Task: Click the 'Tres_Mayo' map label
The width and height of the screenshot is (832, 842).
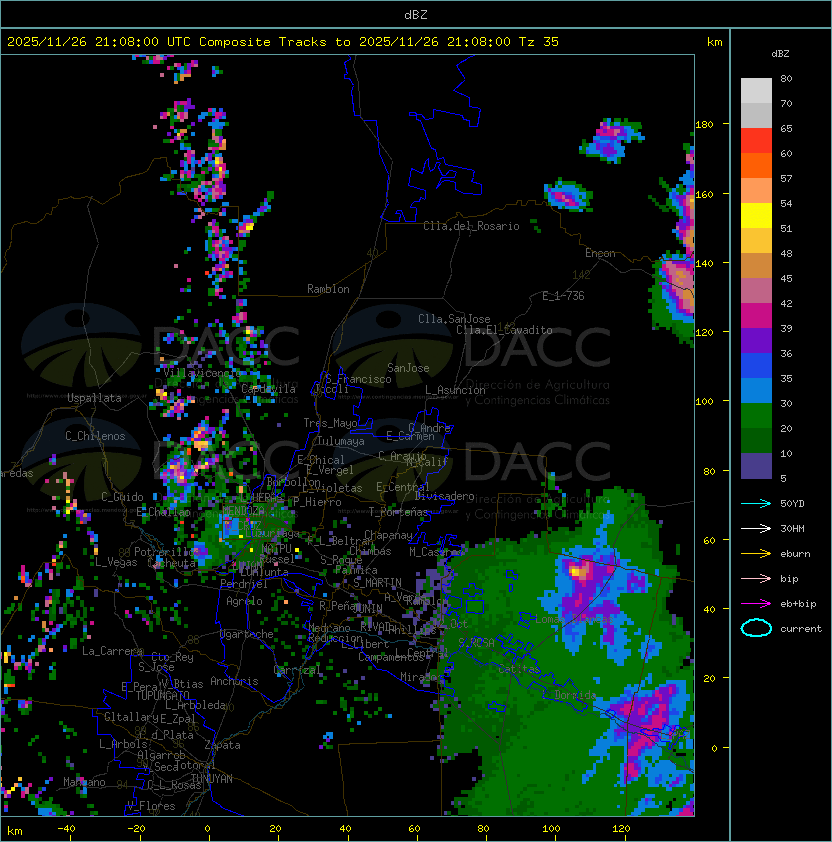Action: 330,423
